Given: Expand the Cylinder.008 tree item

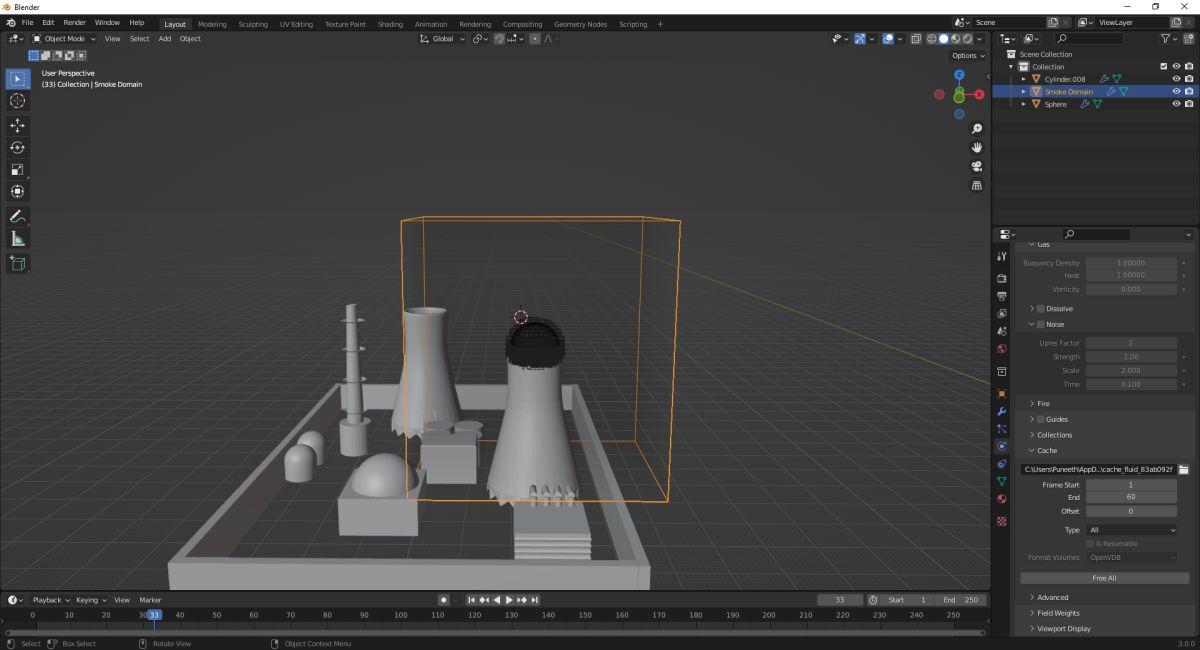Looking at the screenshot, I should [1023, 79].
